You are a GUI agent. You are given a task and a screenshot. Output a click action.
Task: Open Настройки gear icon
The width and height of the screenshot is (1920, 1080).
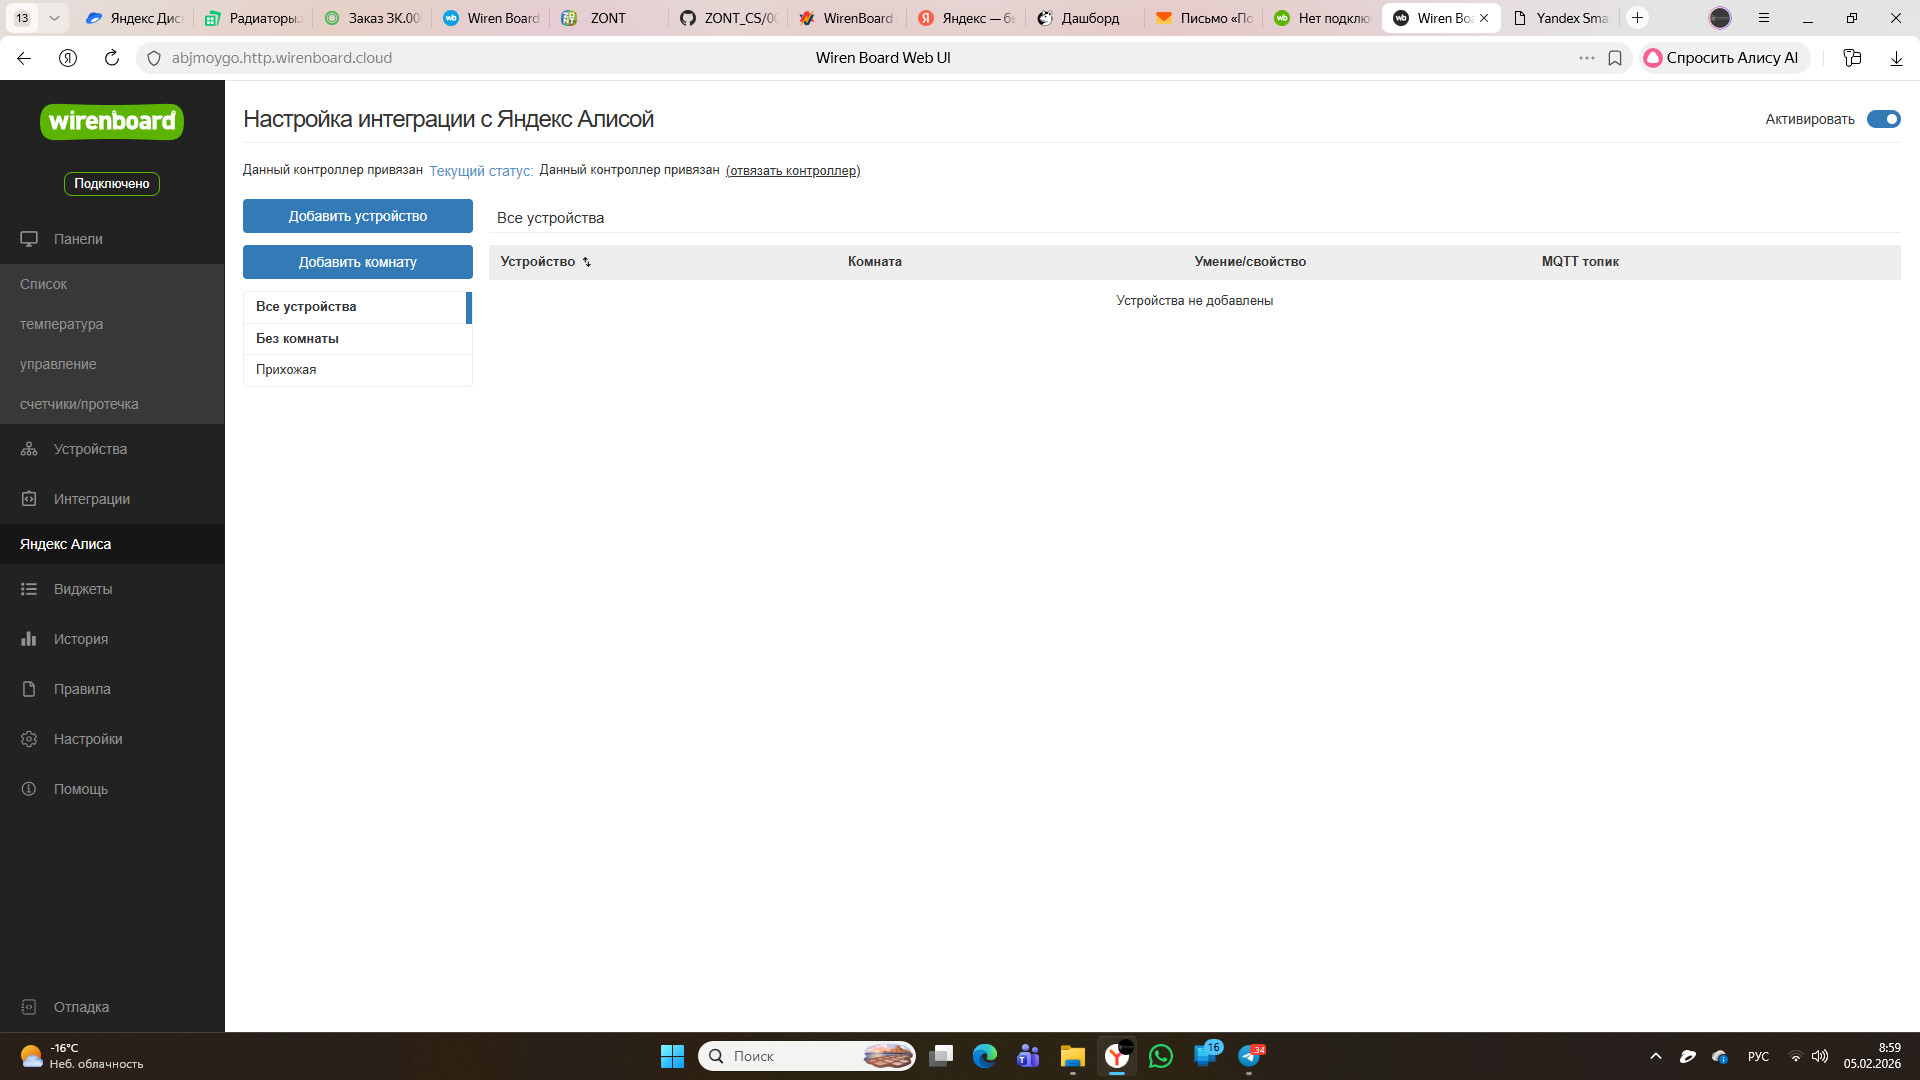click(29, 739)
